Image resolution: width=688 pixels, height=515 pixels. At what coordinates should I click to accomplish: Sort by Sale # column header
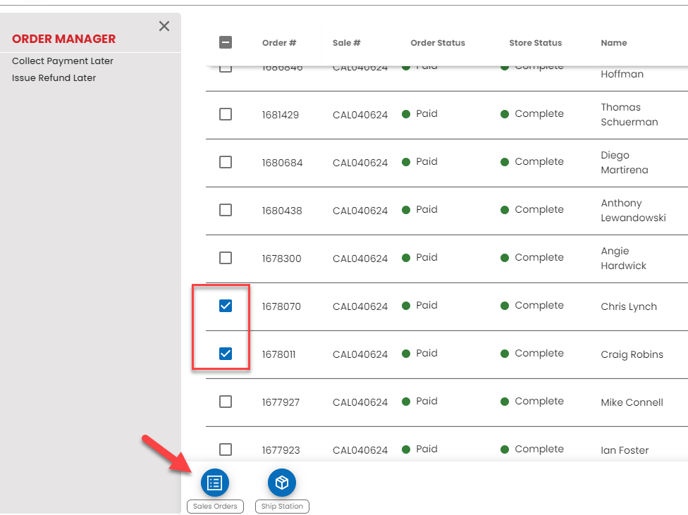pyautogui.click(x=346, y=43)
